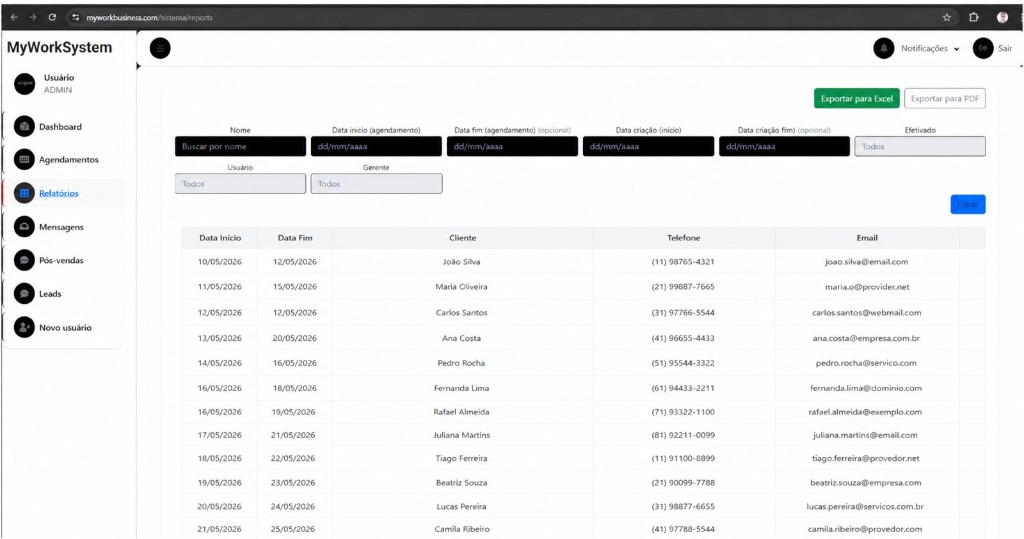Click phone (11) 91100-8899

[683, 459]
